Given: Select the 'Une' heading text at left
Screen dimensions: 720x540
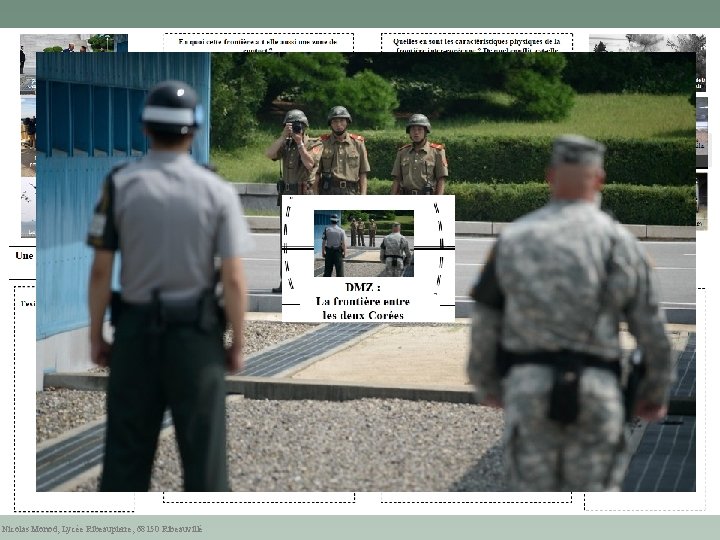Looking at the screenshot, I should coord(24,256).
